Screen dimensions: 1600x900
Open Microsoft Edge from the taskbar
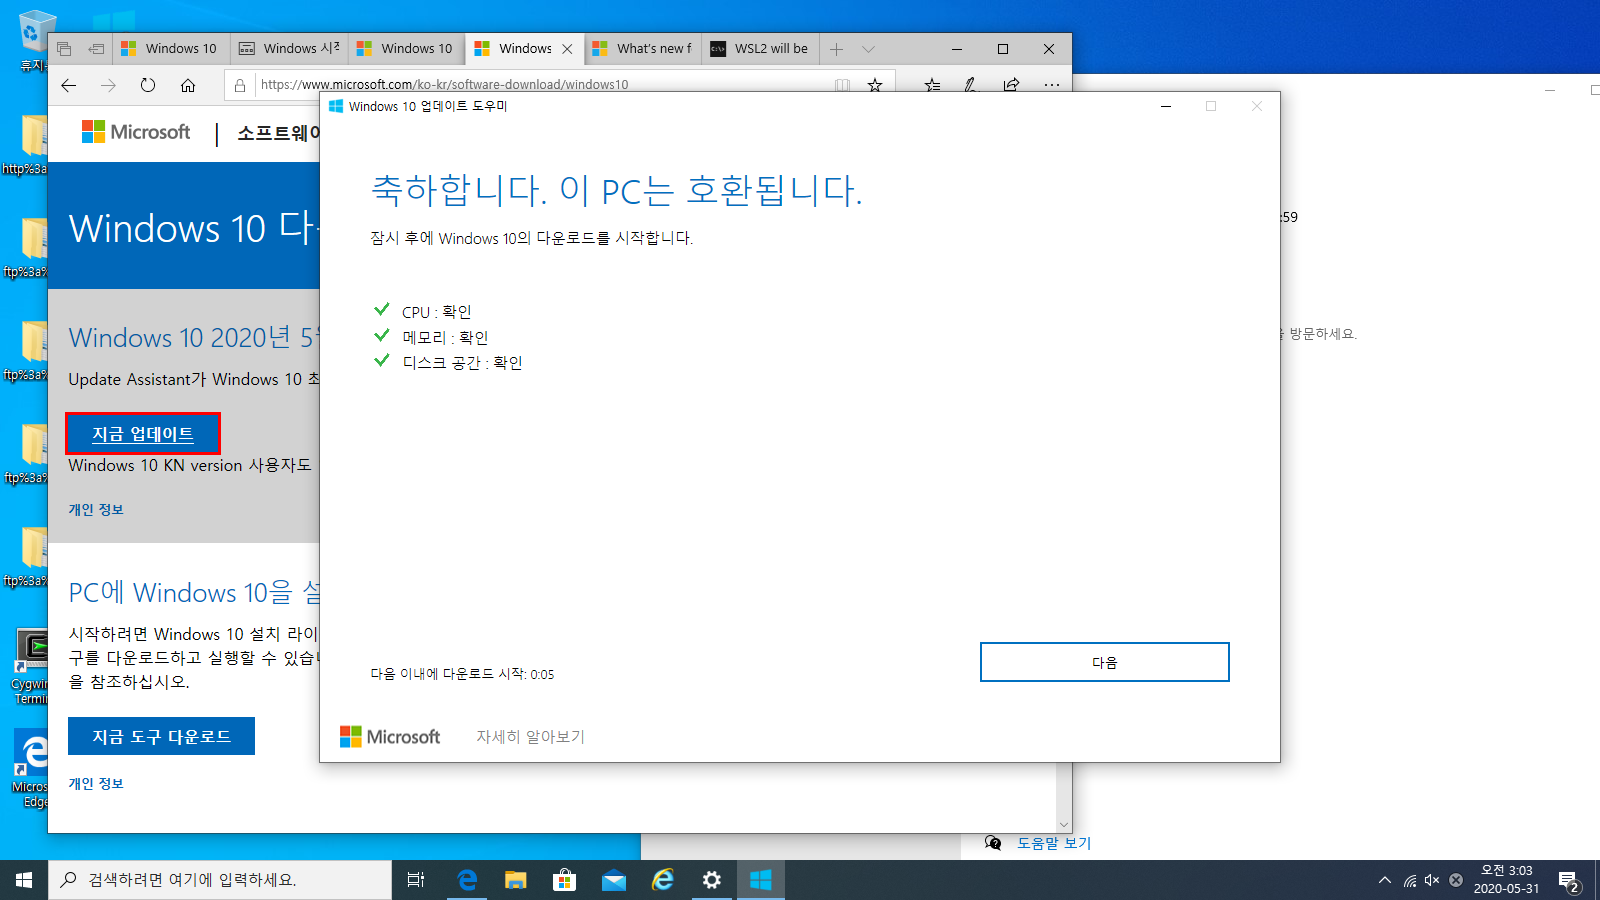point(467,880)
